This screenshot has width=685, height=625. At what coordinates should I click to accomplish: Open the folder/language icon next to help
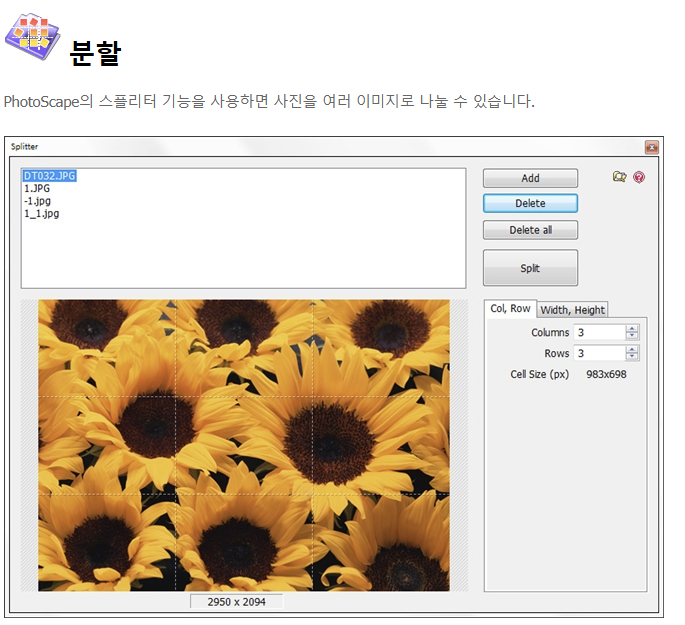click(x=619, y=177)
